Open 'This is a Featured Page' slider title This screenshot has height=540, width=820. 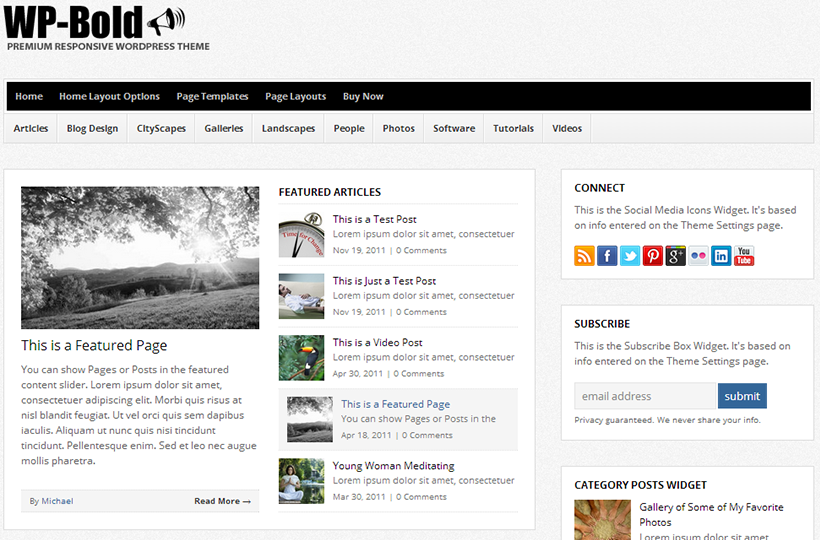pos(94,345)
